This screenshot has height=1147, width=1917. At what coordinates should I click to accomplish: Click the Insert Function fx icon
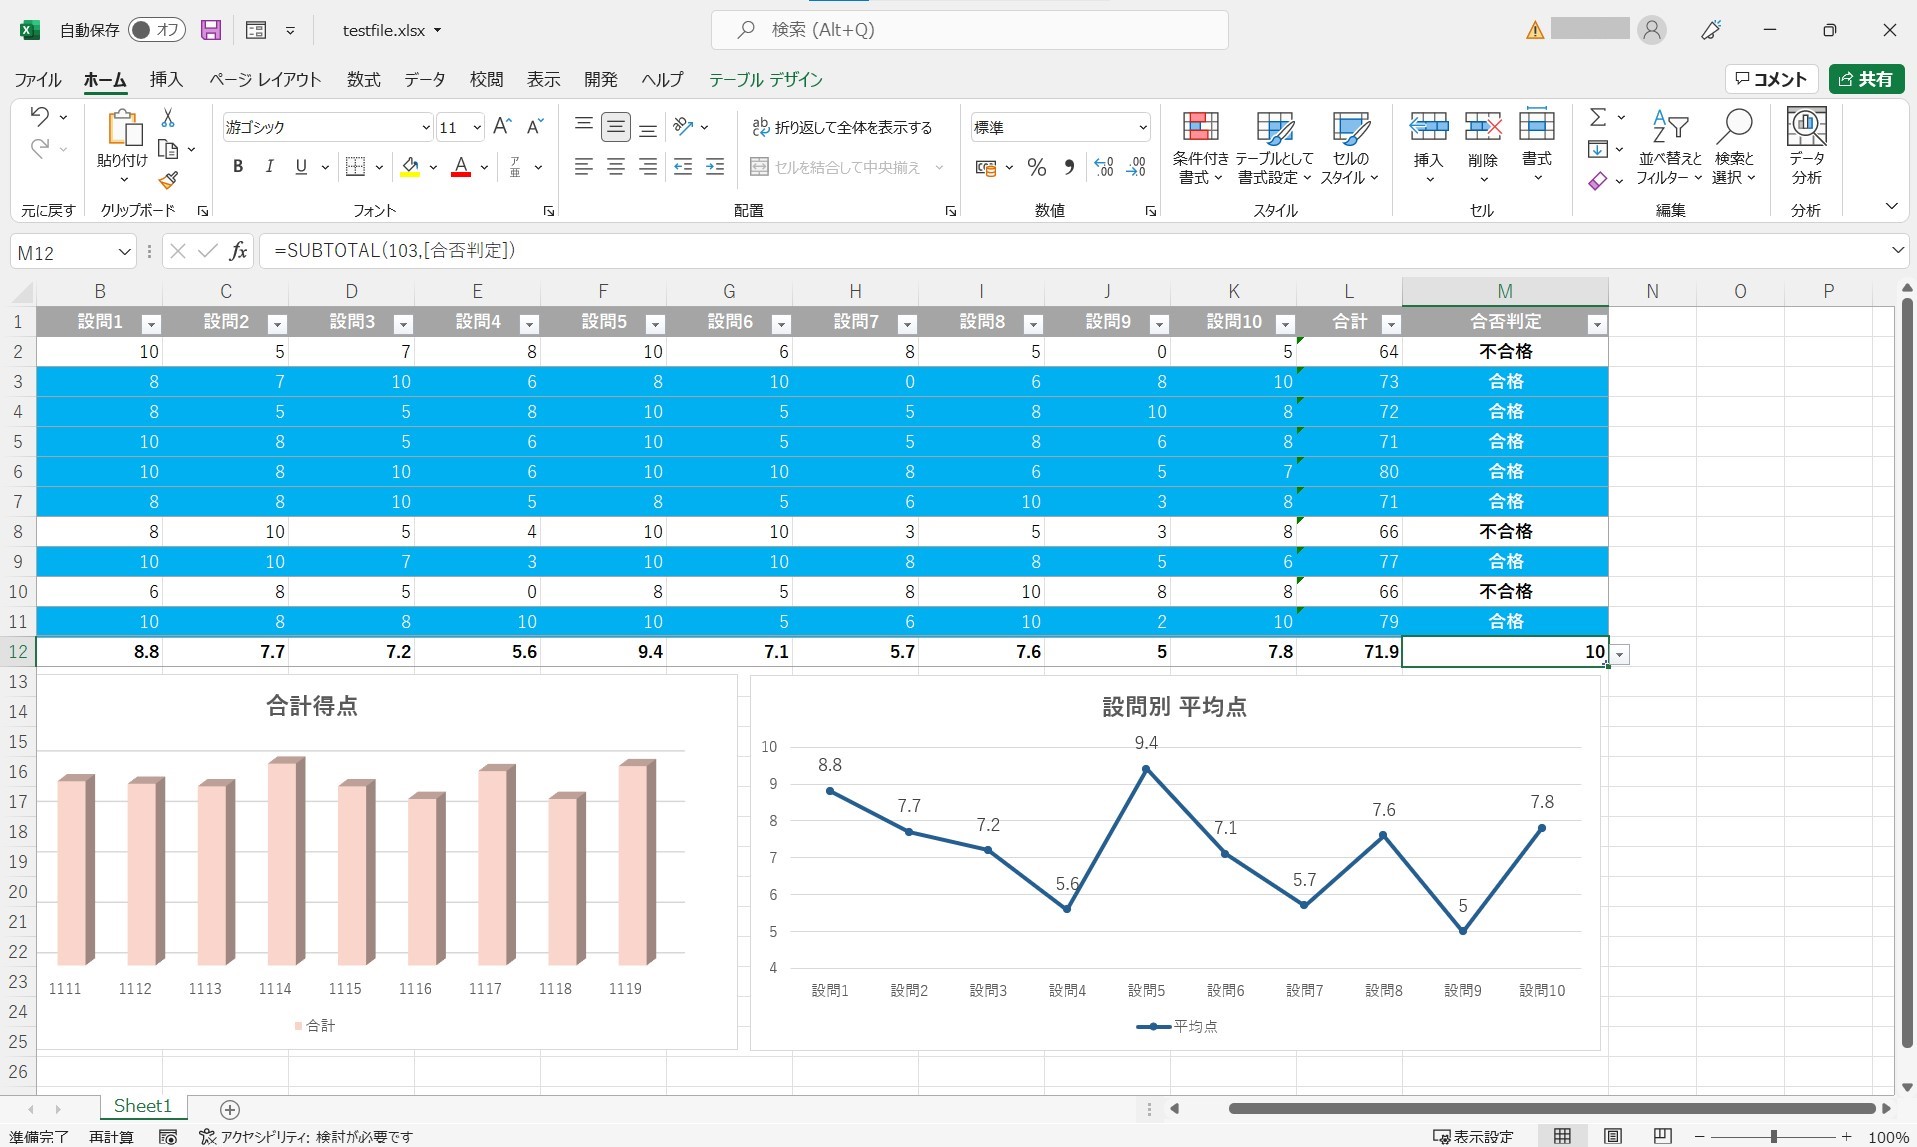pyautogui.click(x=238, y=251)
